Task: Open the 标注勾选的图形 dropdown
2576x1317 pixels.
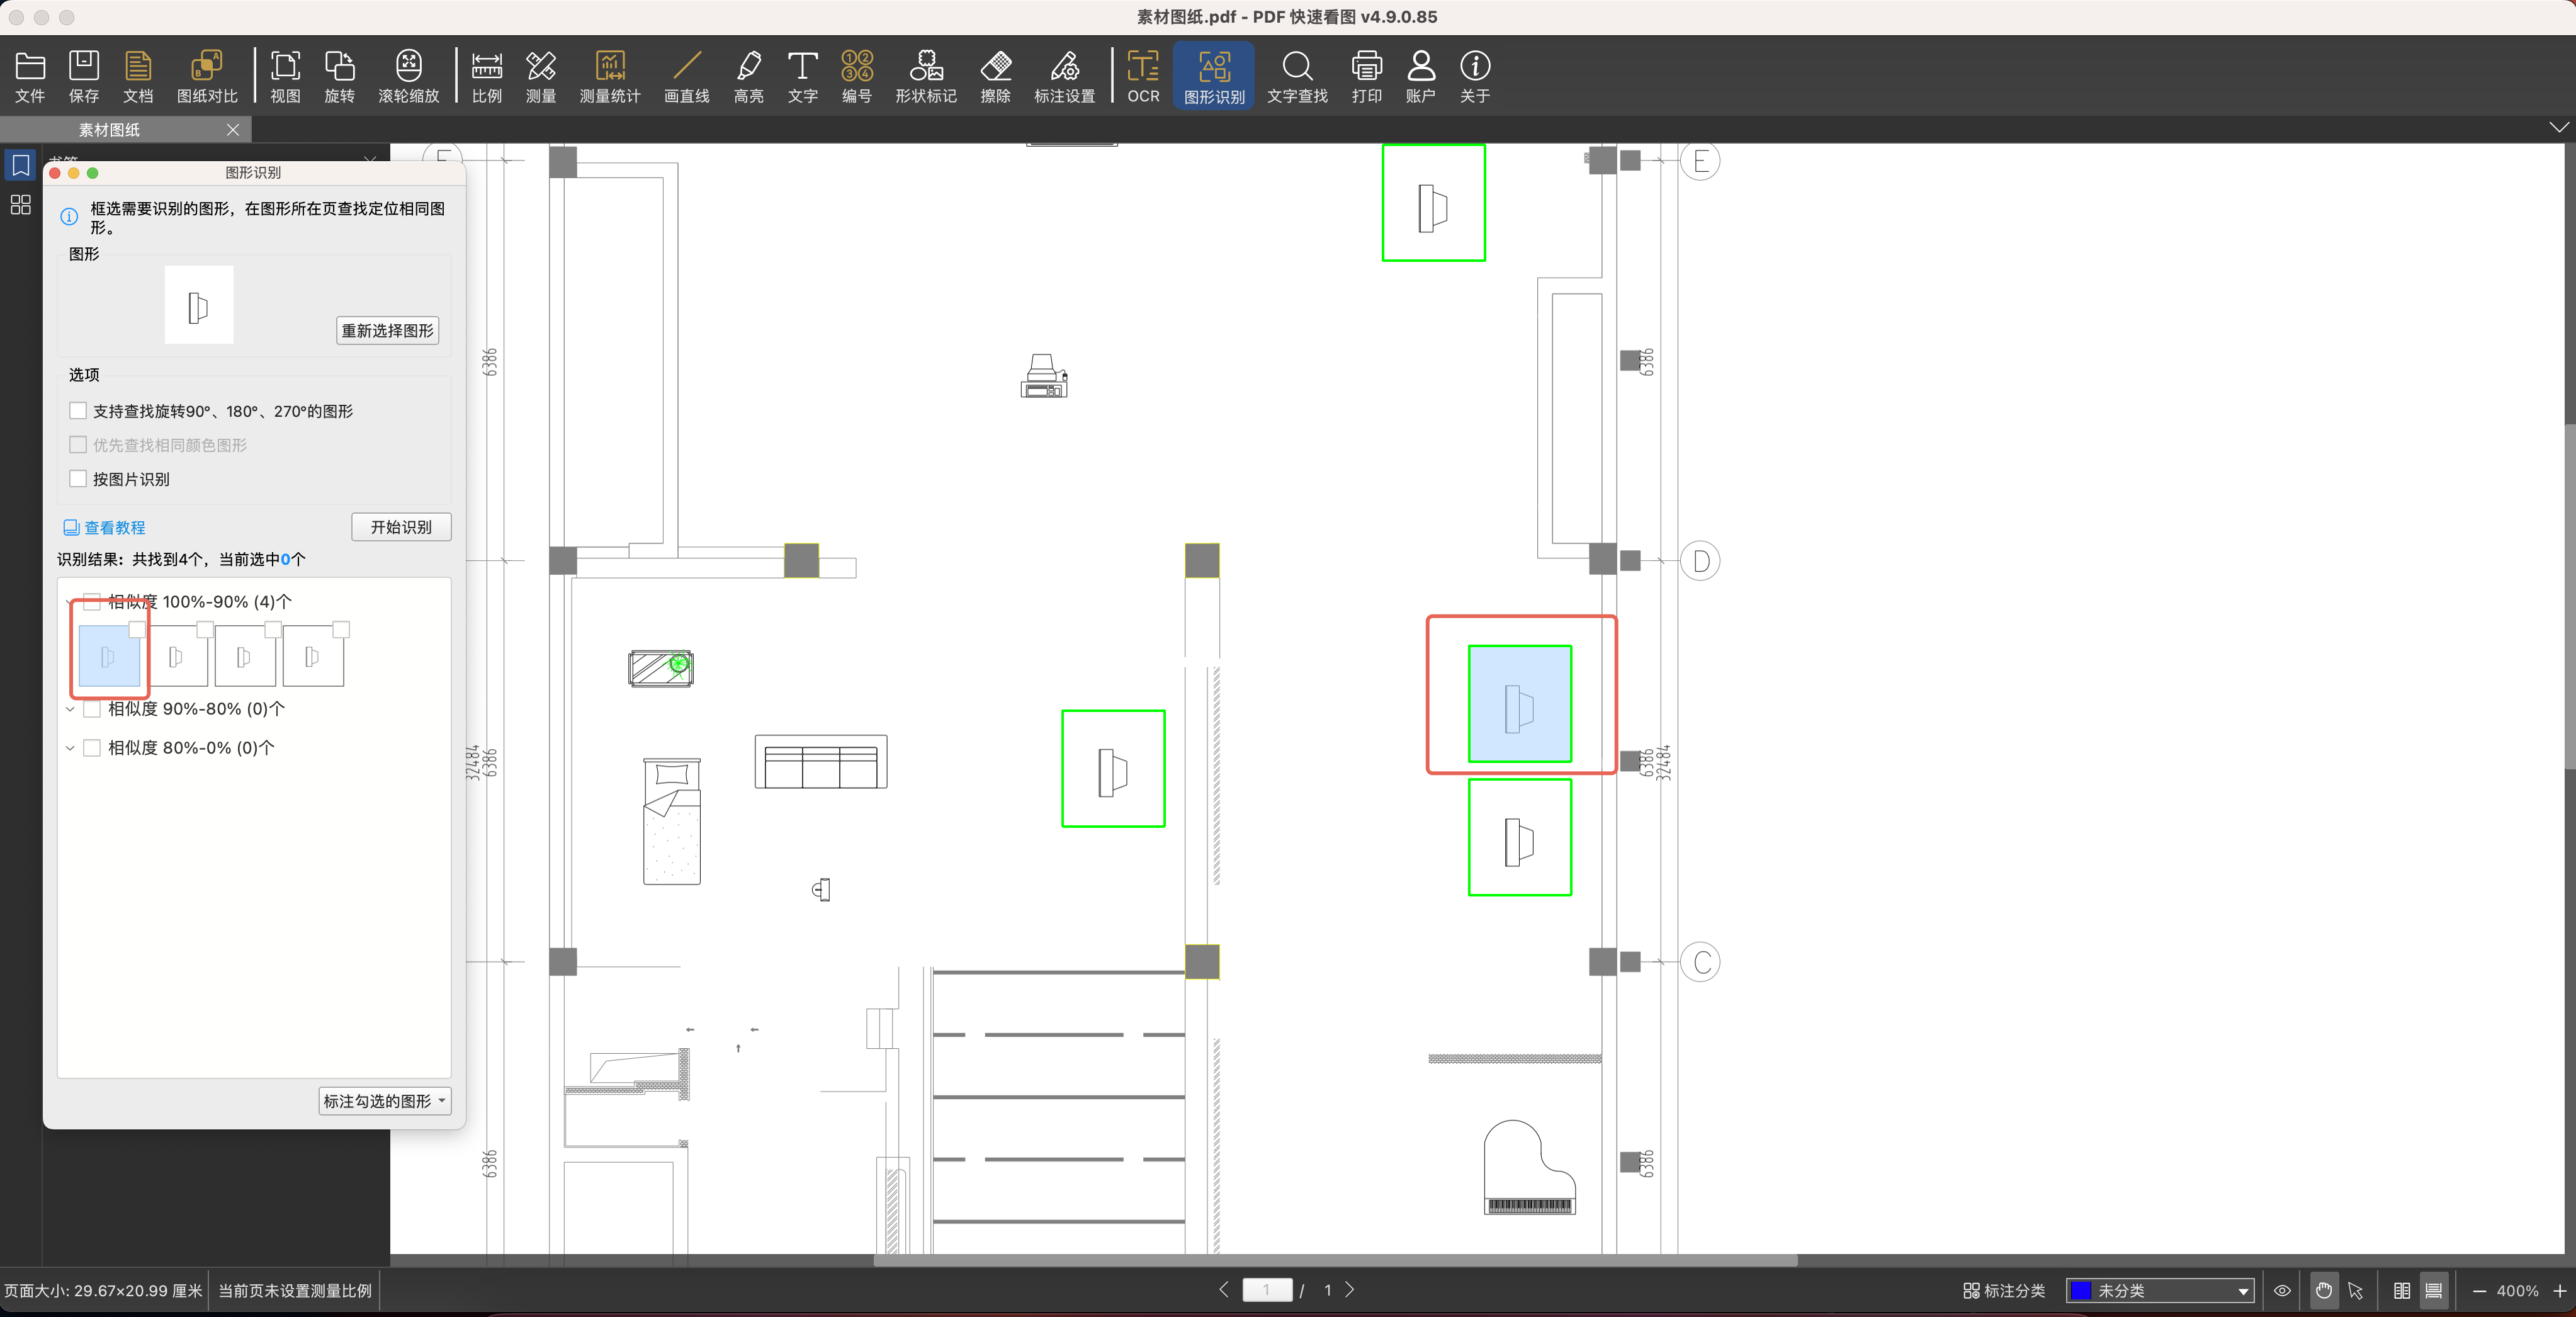Action: pos(385,1101)
